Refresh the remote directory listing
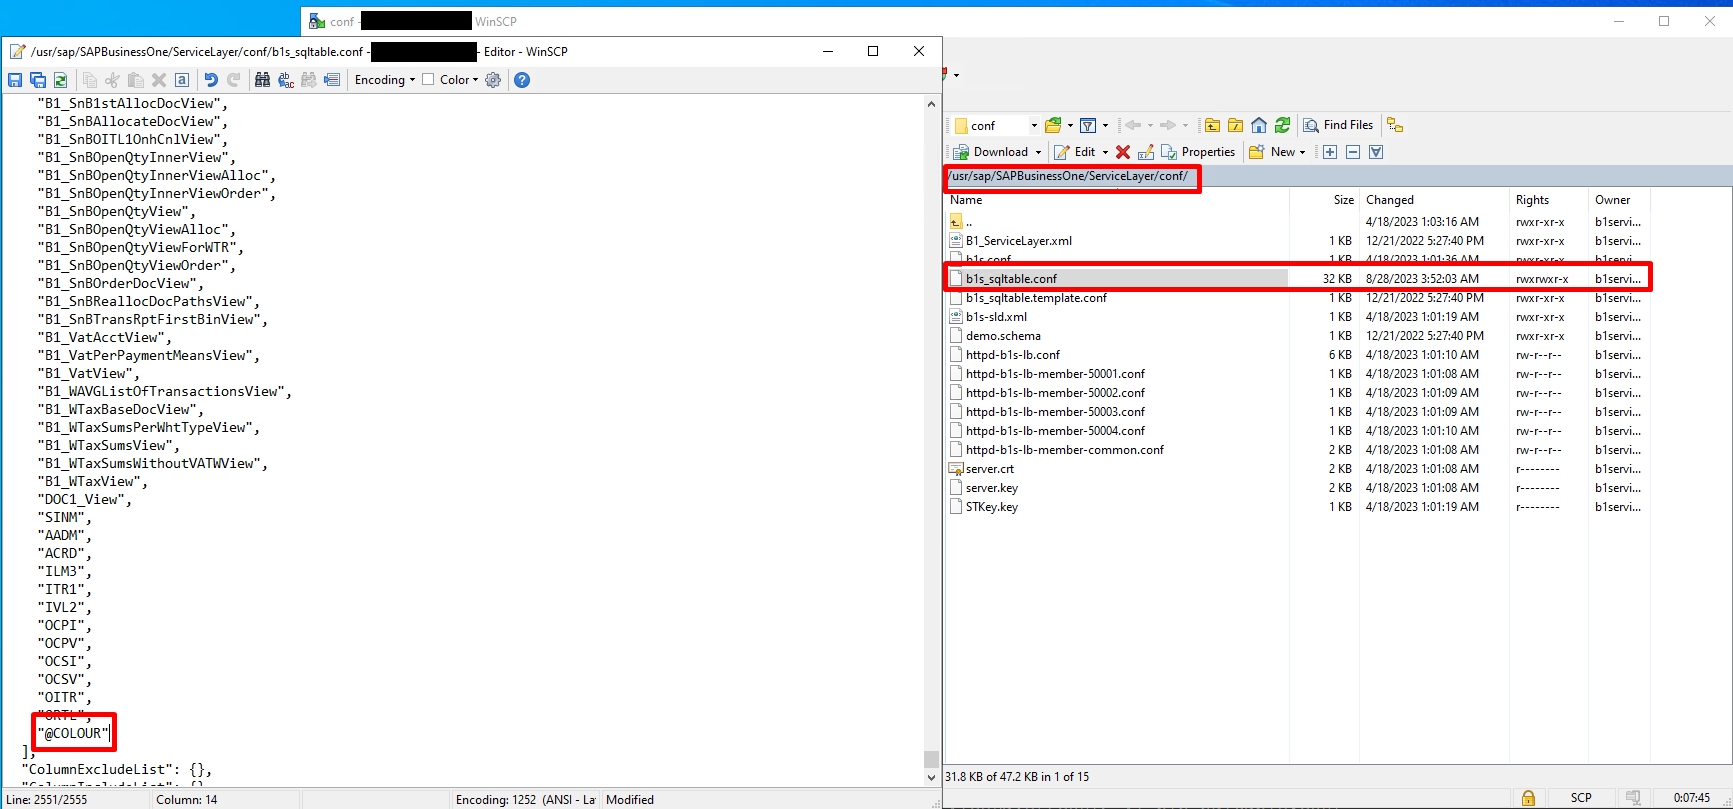Viewport: 1733px width, 809px height. pyautogui.click(x=1282, y=125)
